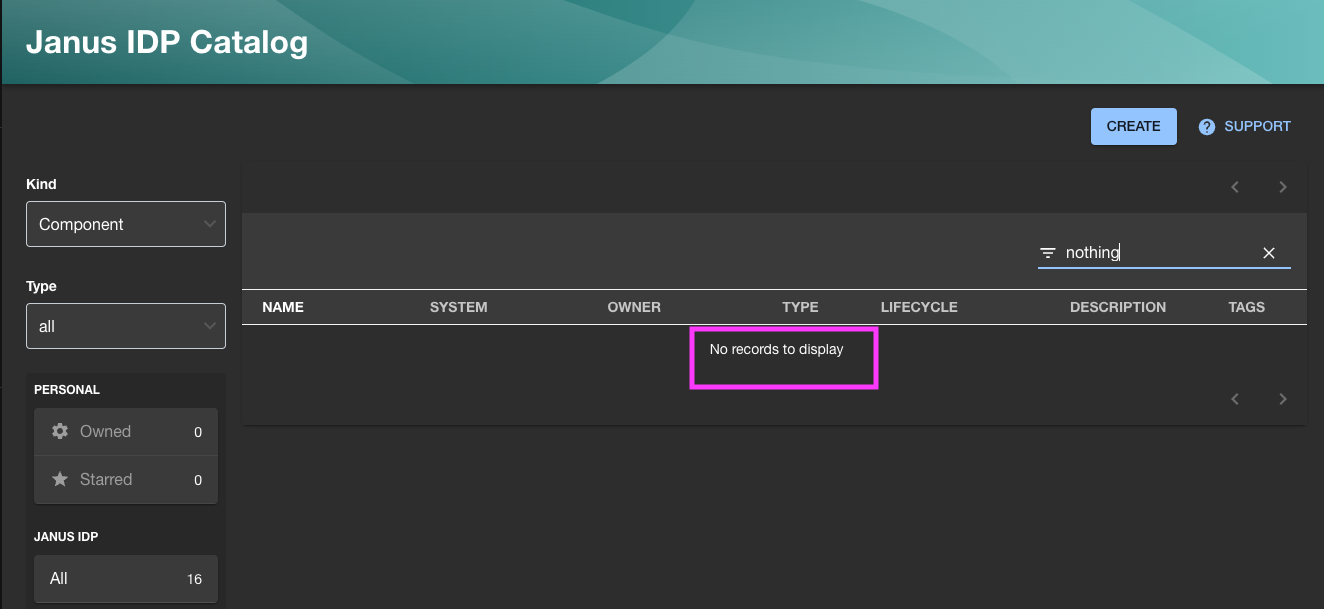Image resolution: width=1324 pixels, height=609 pixels.
Task: Sort the table by the OWNER column
Action: point(634,307)
